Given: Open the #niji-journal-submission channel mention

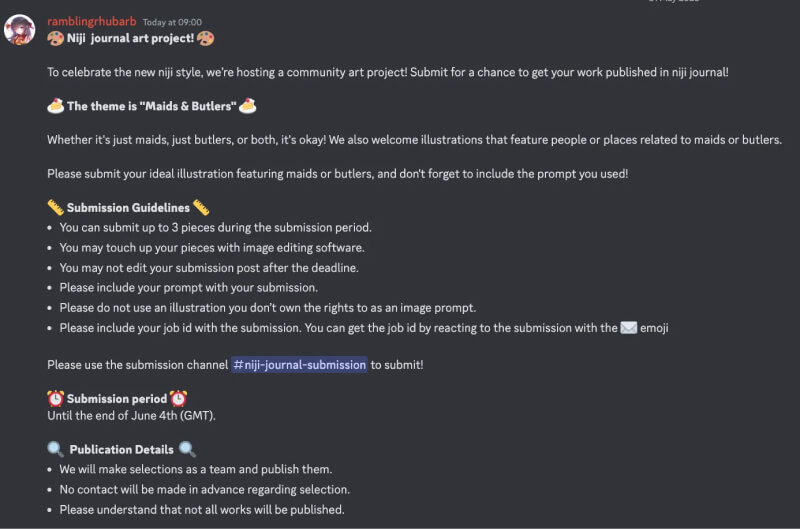Looking at the screenshot, I should [x=299, y=365].
